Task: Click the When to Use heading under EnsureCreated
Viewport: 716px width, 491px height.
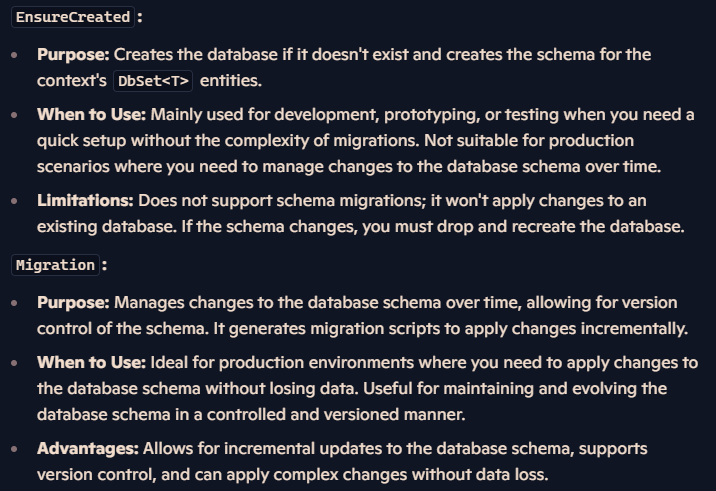Action: tap(91, 114)
